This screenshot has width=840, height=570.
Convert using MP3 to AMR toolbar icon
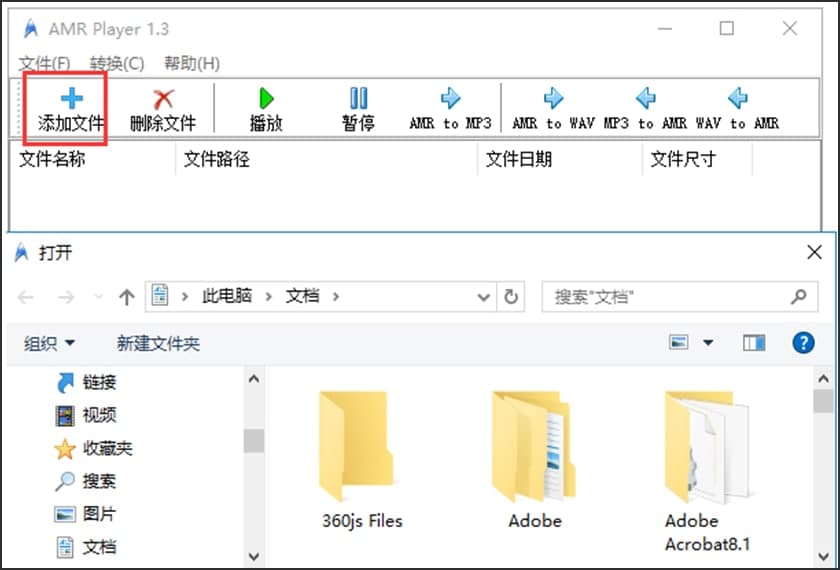(x=646, y=98)
